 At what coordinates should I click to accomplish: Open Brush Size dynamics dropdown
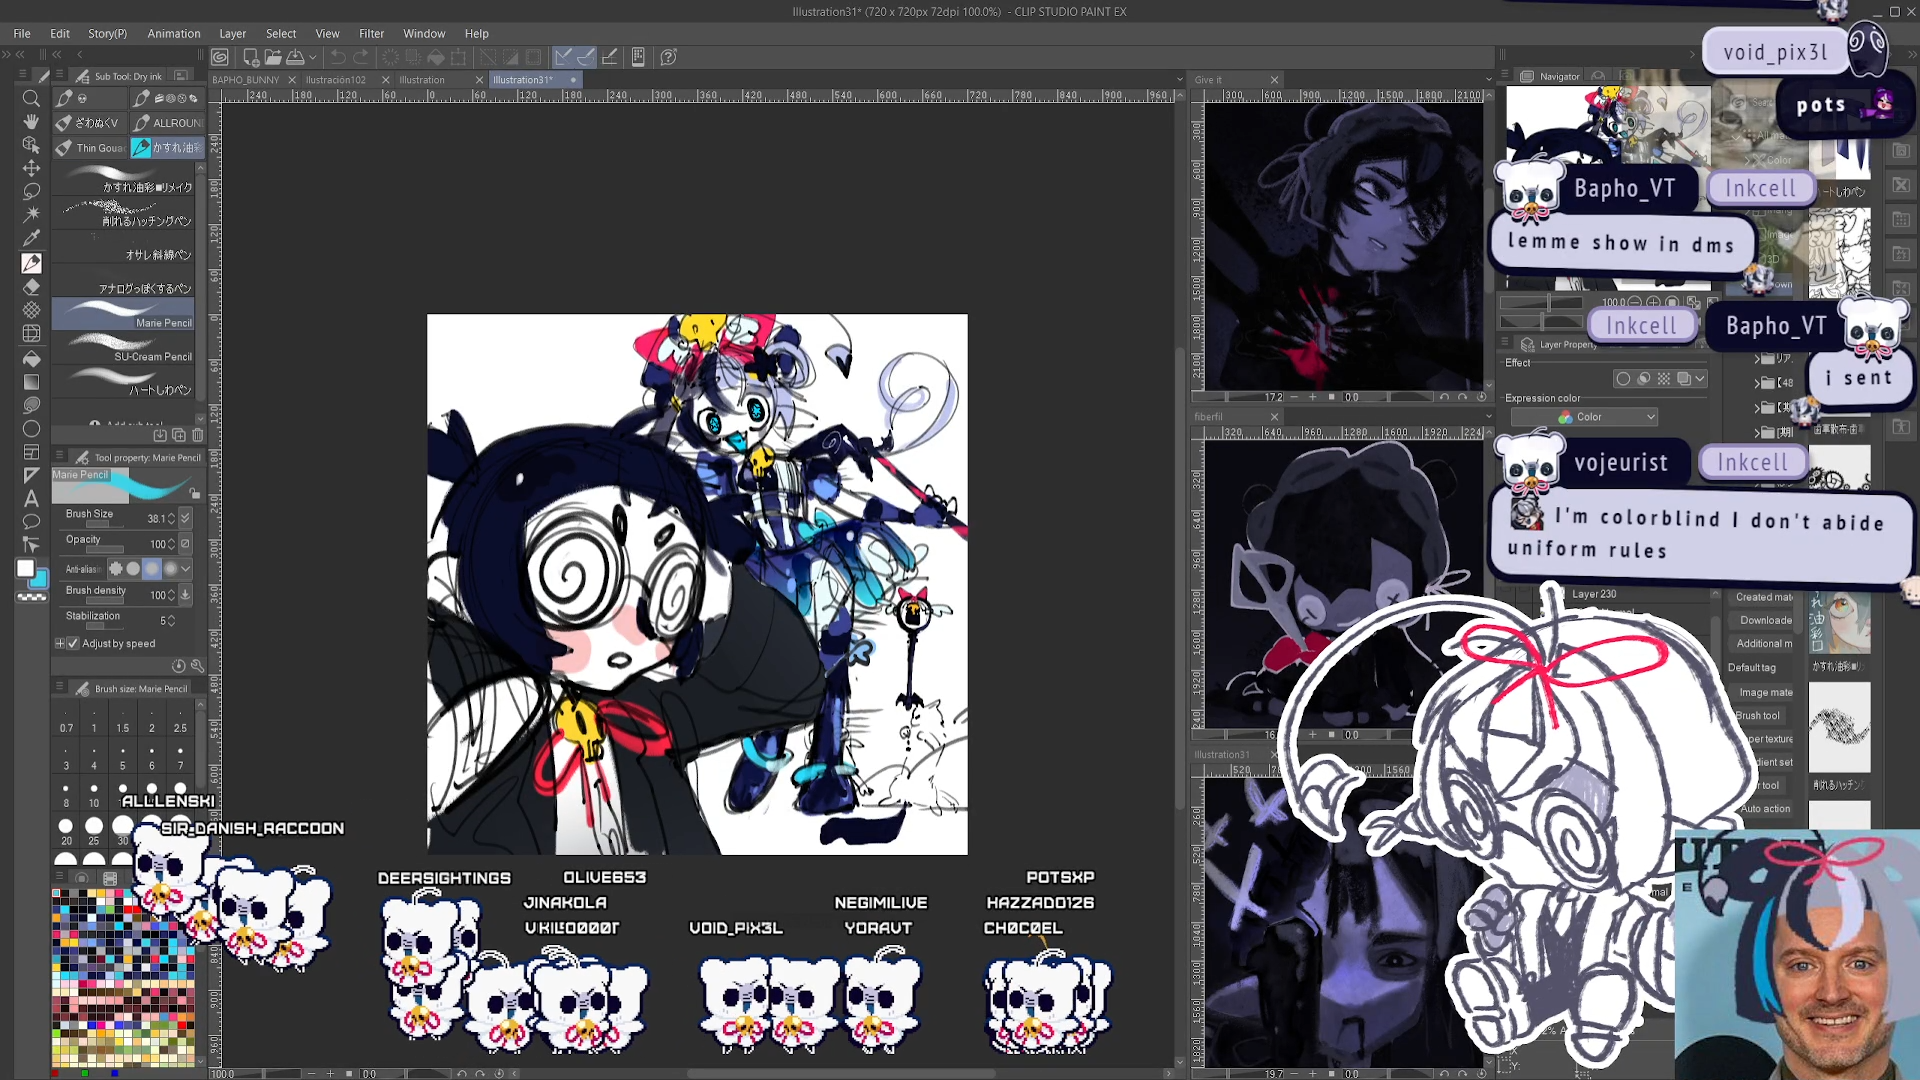(185, 518)
